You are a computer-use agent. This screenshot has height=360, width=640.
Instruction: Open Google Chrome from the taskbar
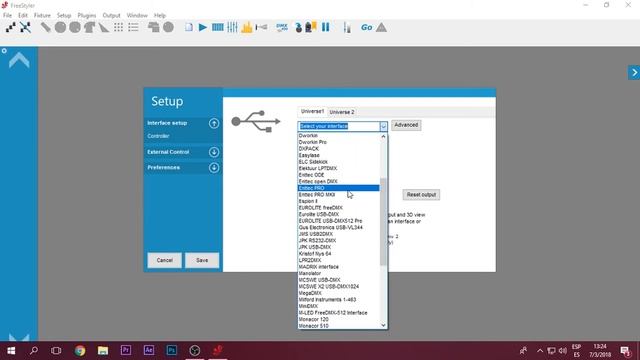tap(80, 350)
